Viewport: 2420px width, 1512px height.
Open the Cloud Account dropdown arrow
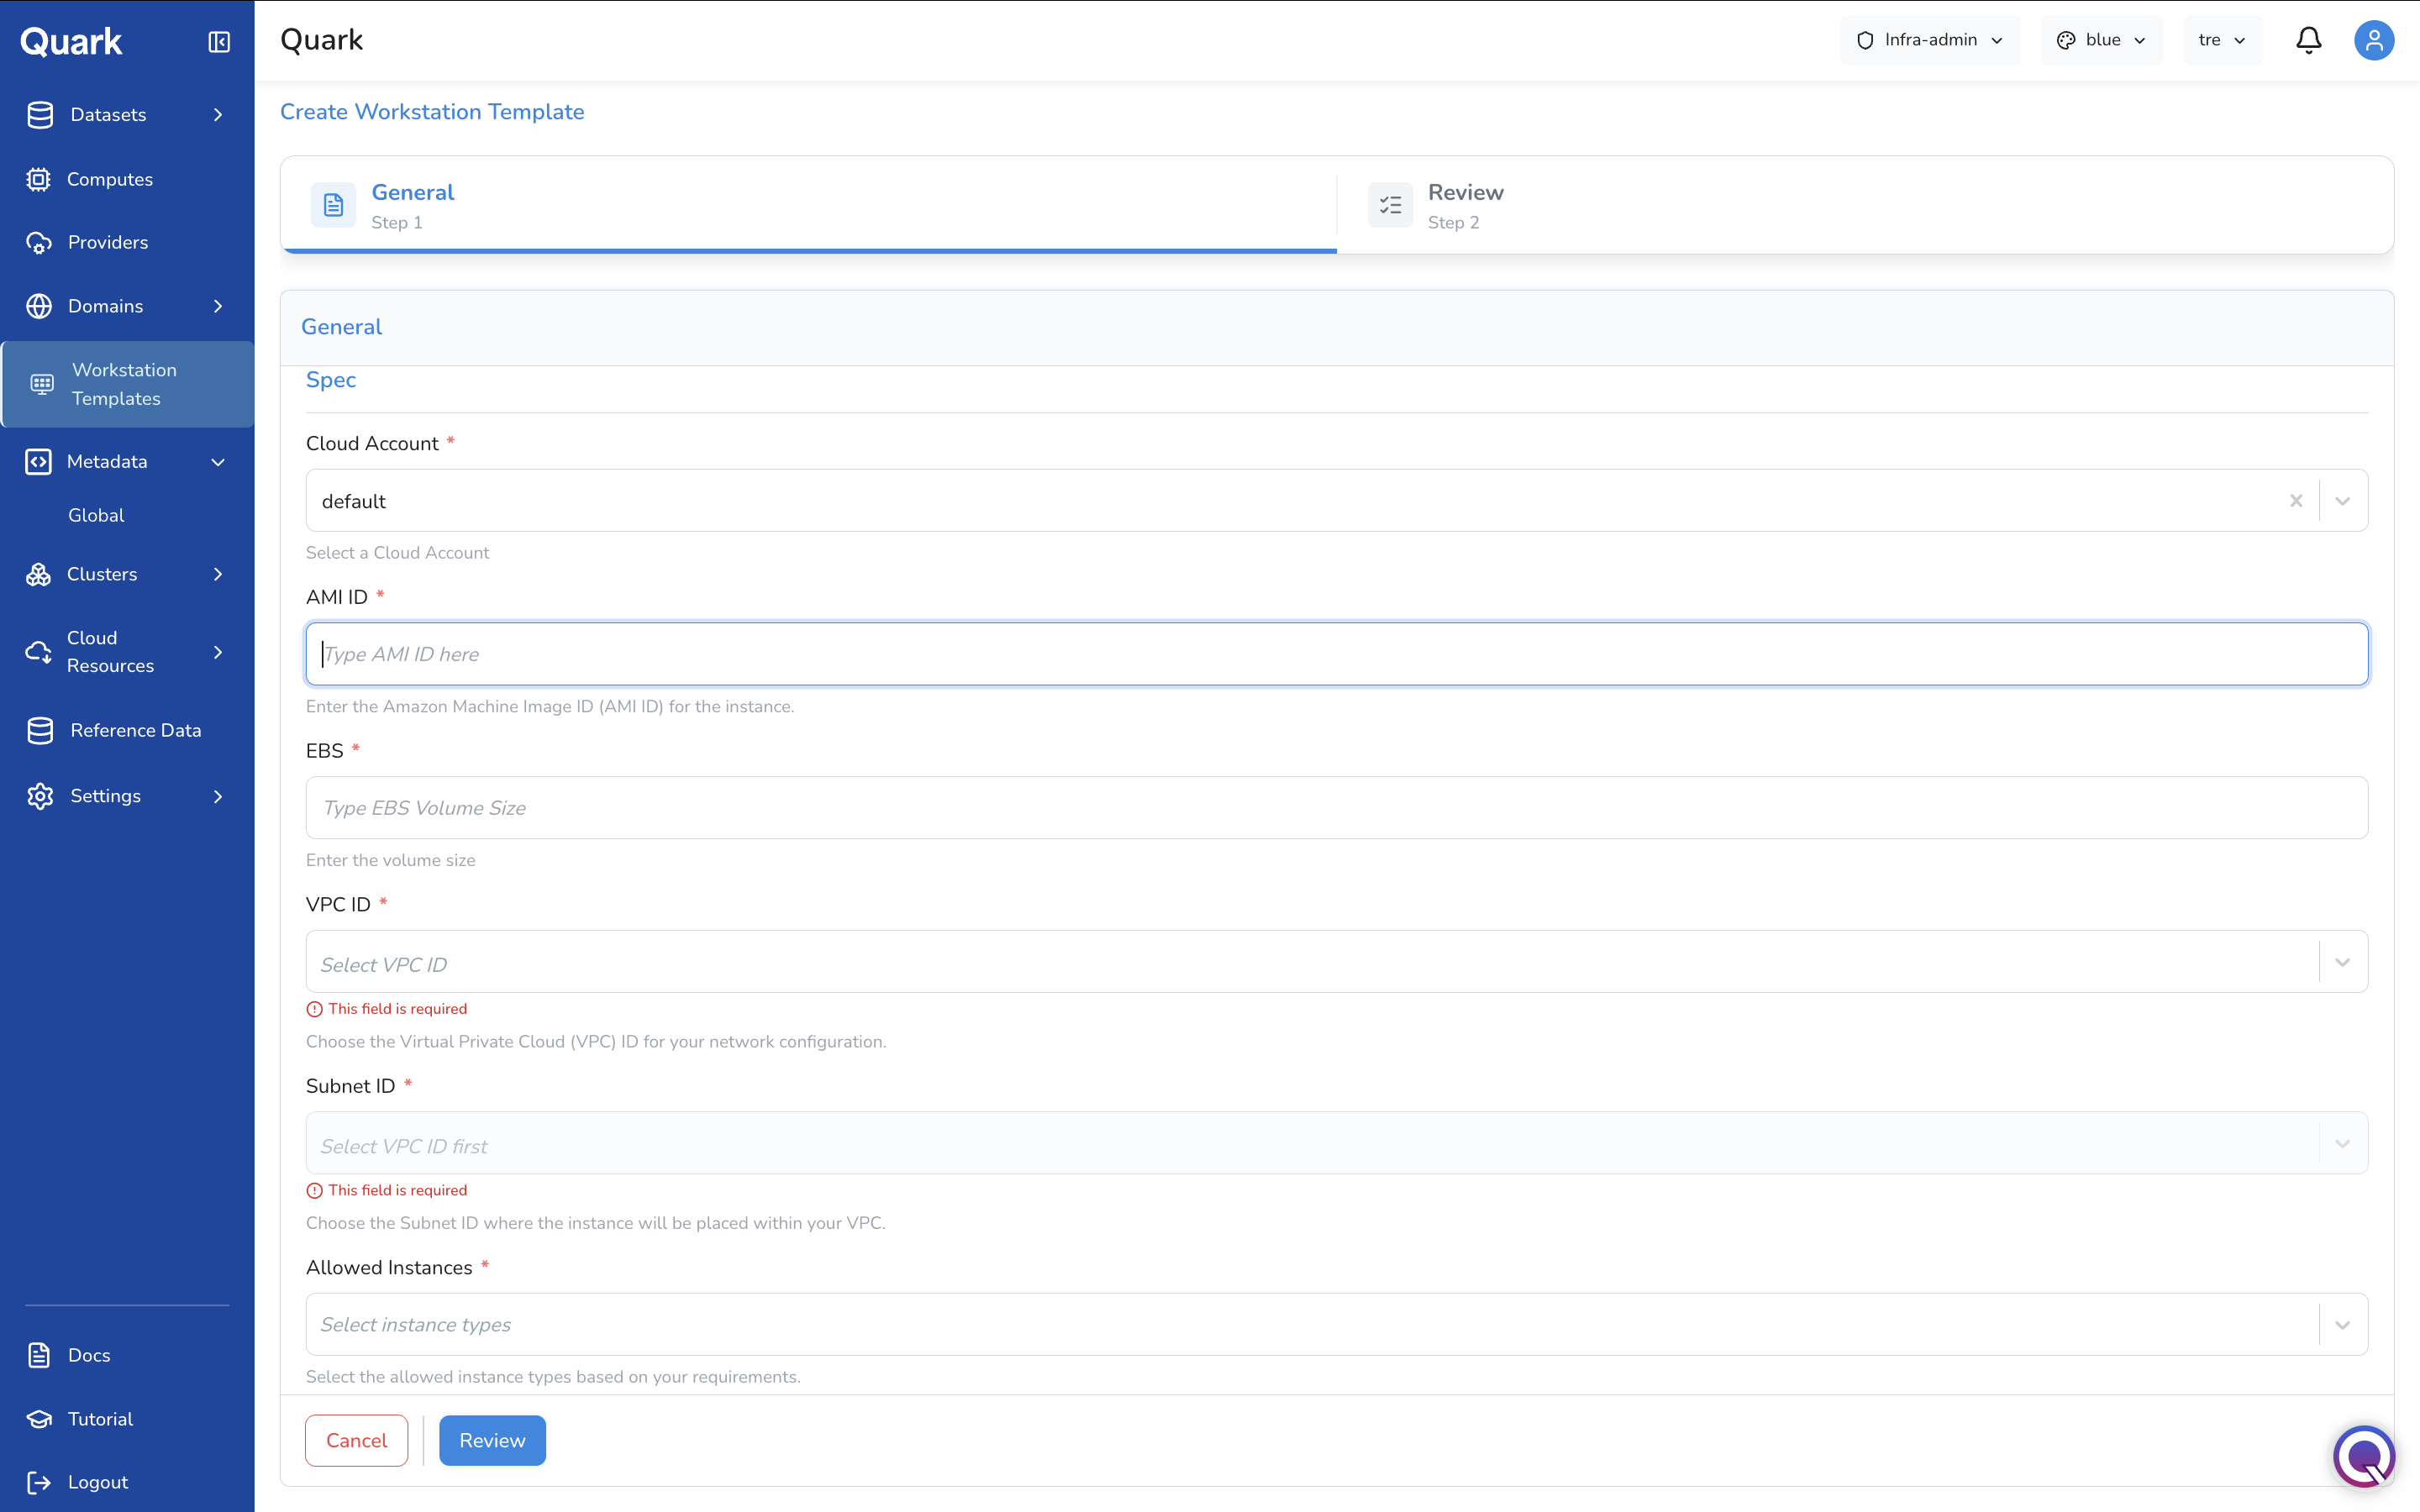(x=2342, y=501)
